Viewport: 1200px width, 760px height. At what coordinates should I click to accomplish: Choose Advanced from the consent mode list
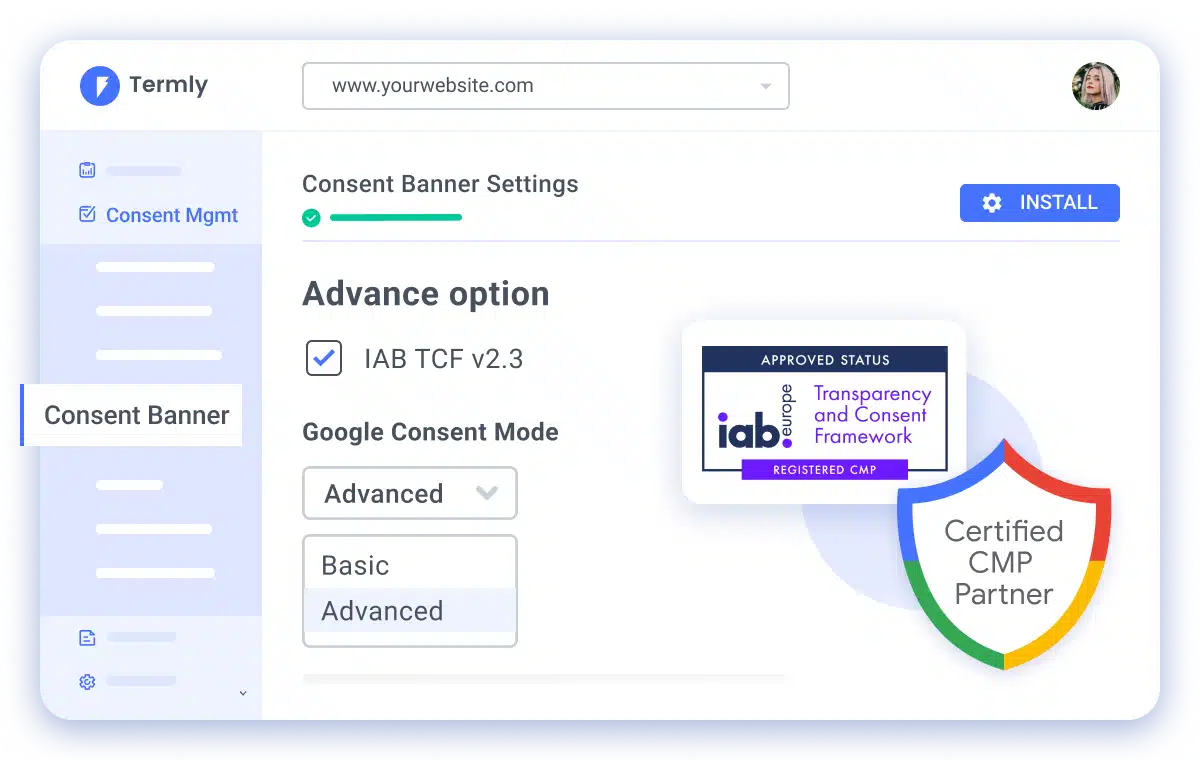coord(410,611)
